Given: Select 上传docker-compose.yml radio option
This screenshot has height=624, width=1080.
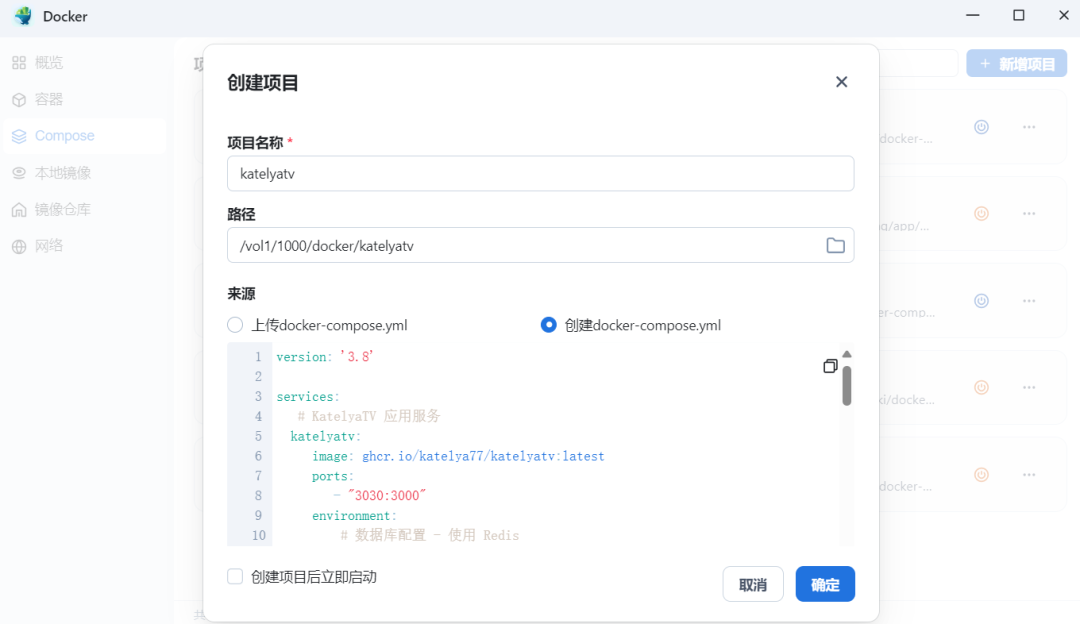Looking at the screenshot, I should [235, 325].
